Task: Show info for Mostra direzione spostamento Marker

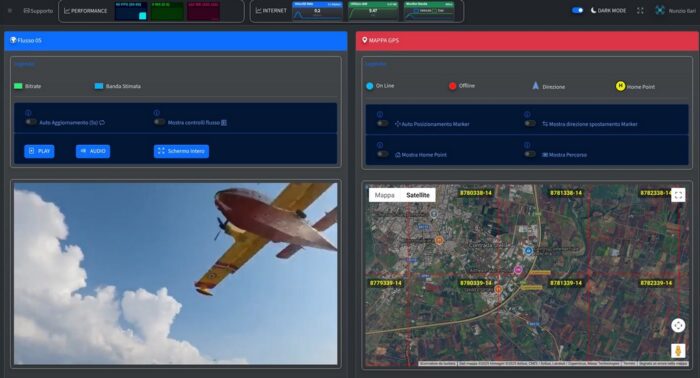Action: tap(527, 114)
